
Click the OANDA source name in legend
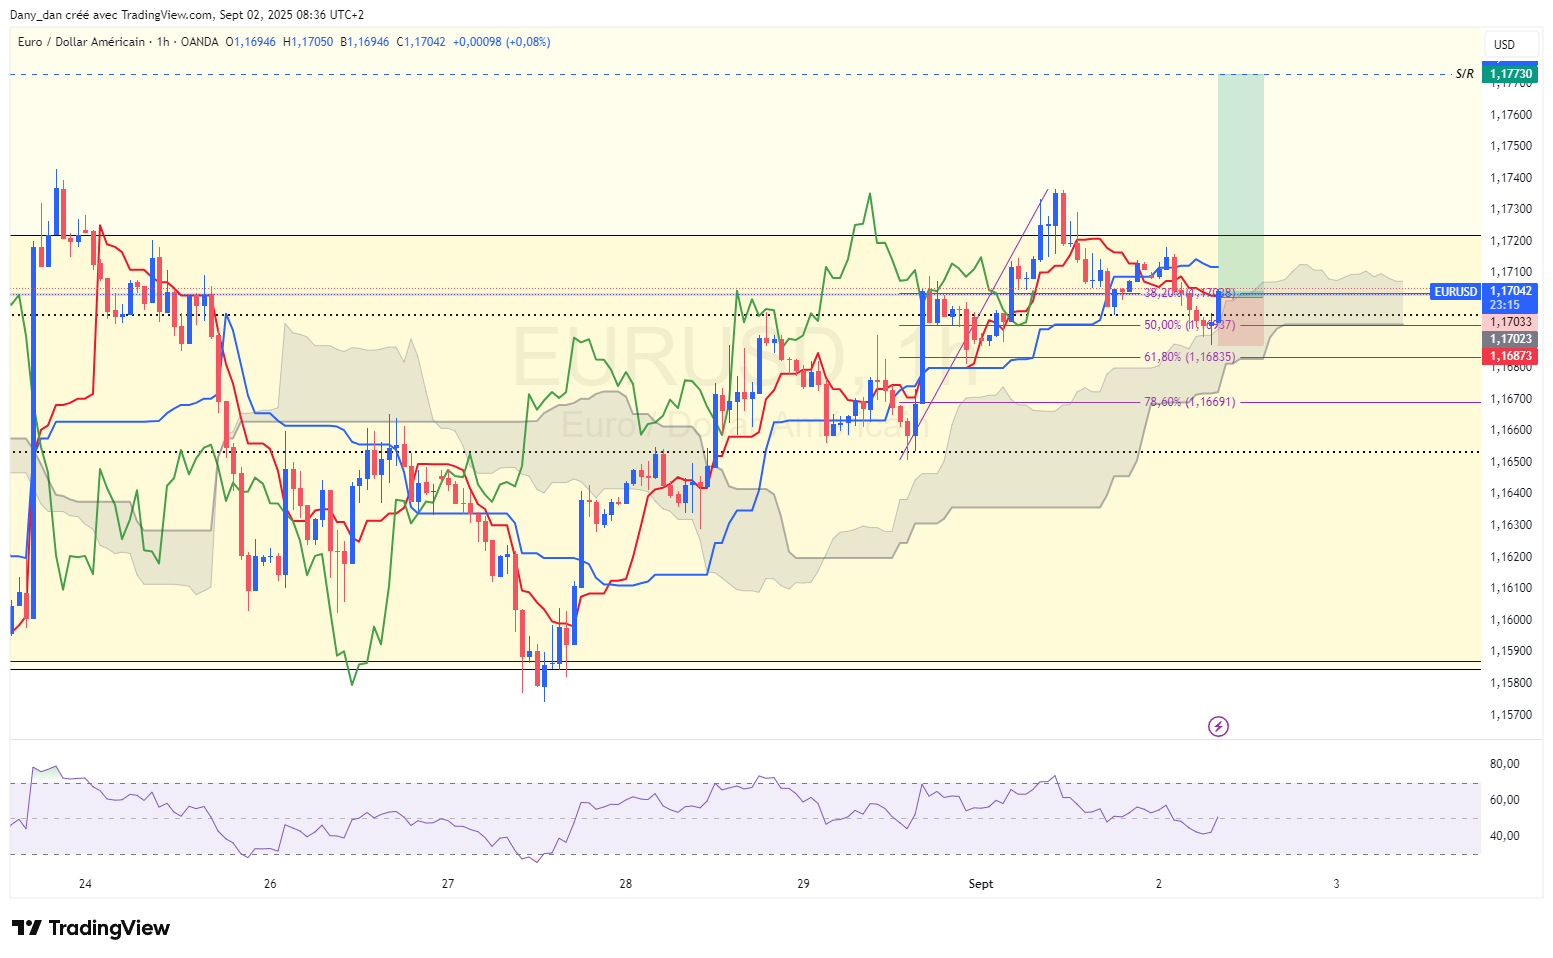(199, 42)
